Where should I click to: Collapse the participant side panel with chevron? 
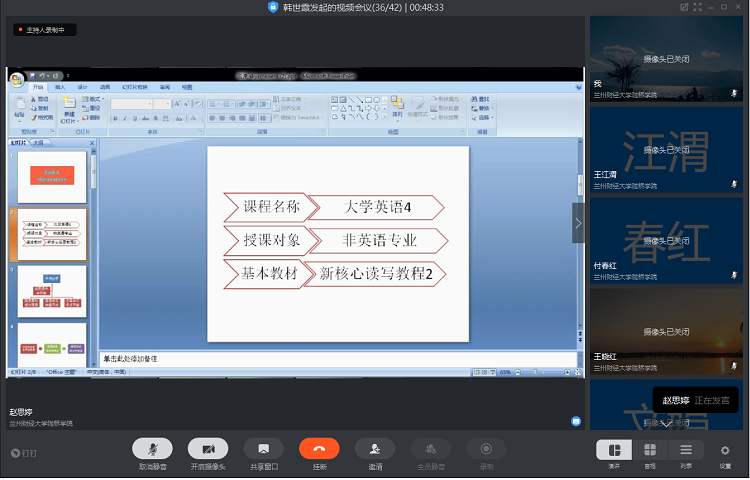point(578,223)
